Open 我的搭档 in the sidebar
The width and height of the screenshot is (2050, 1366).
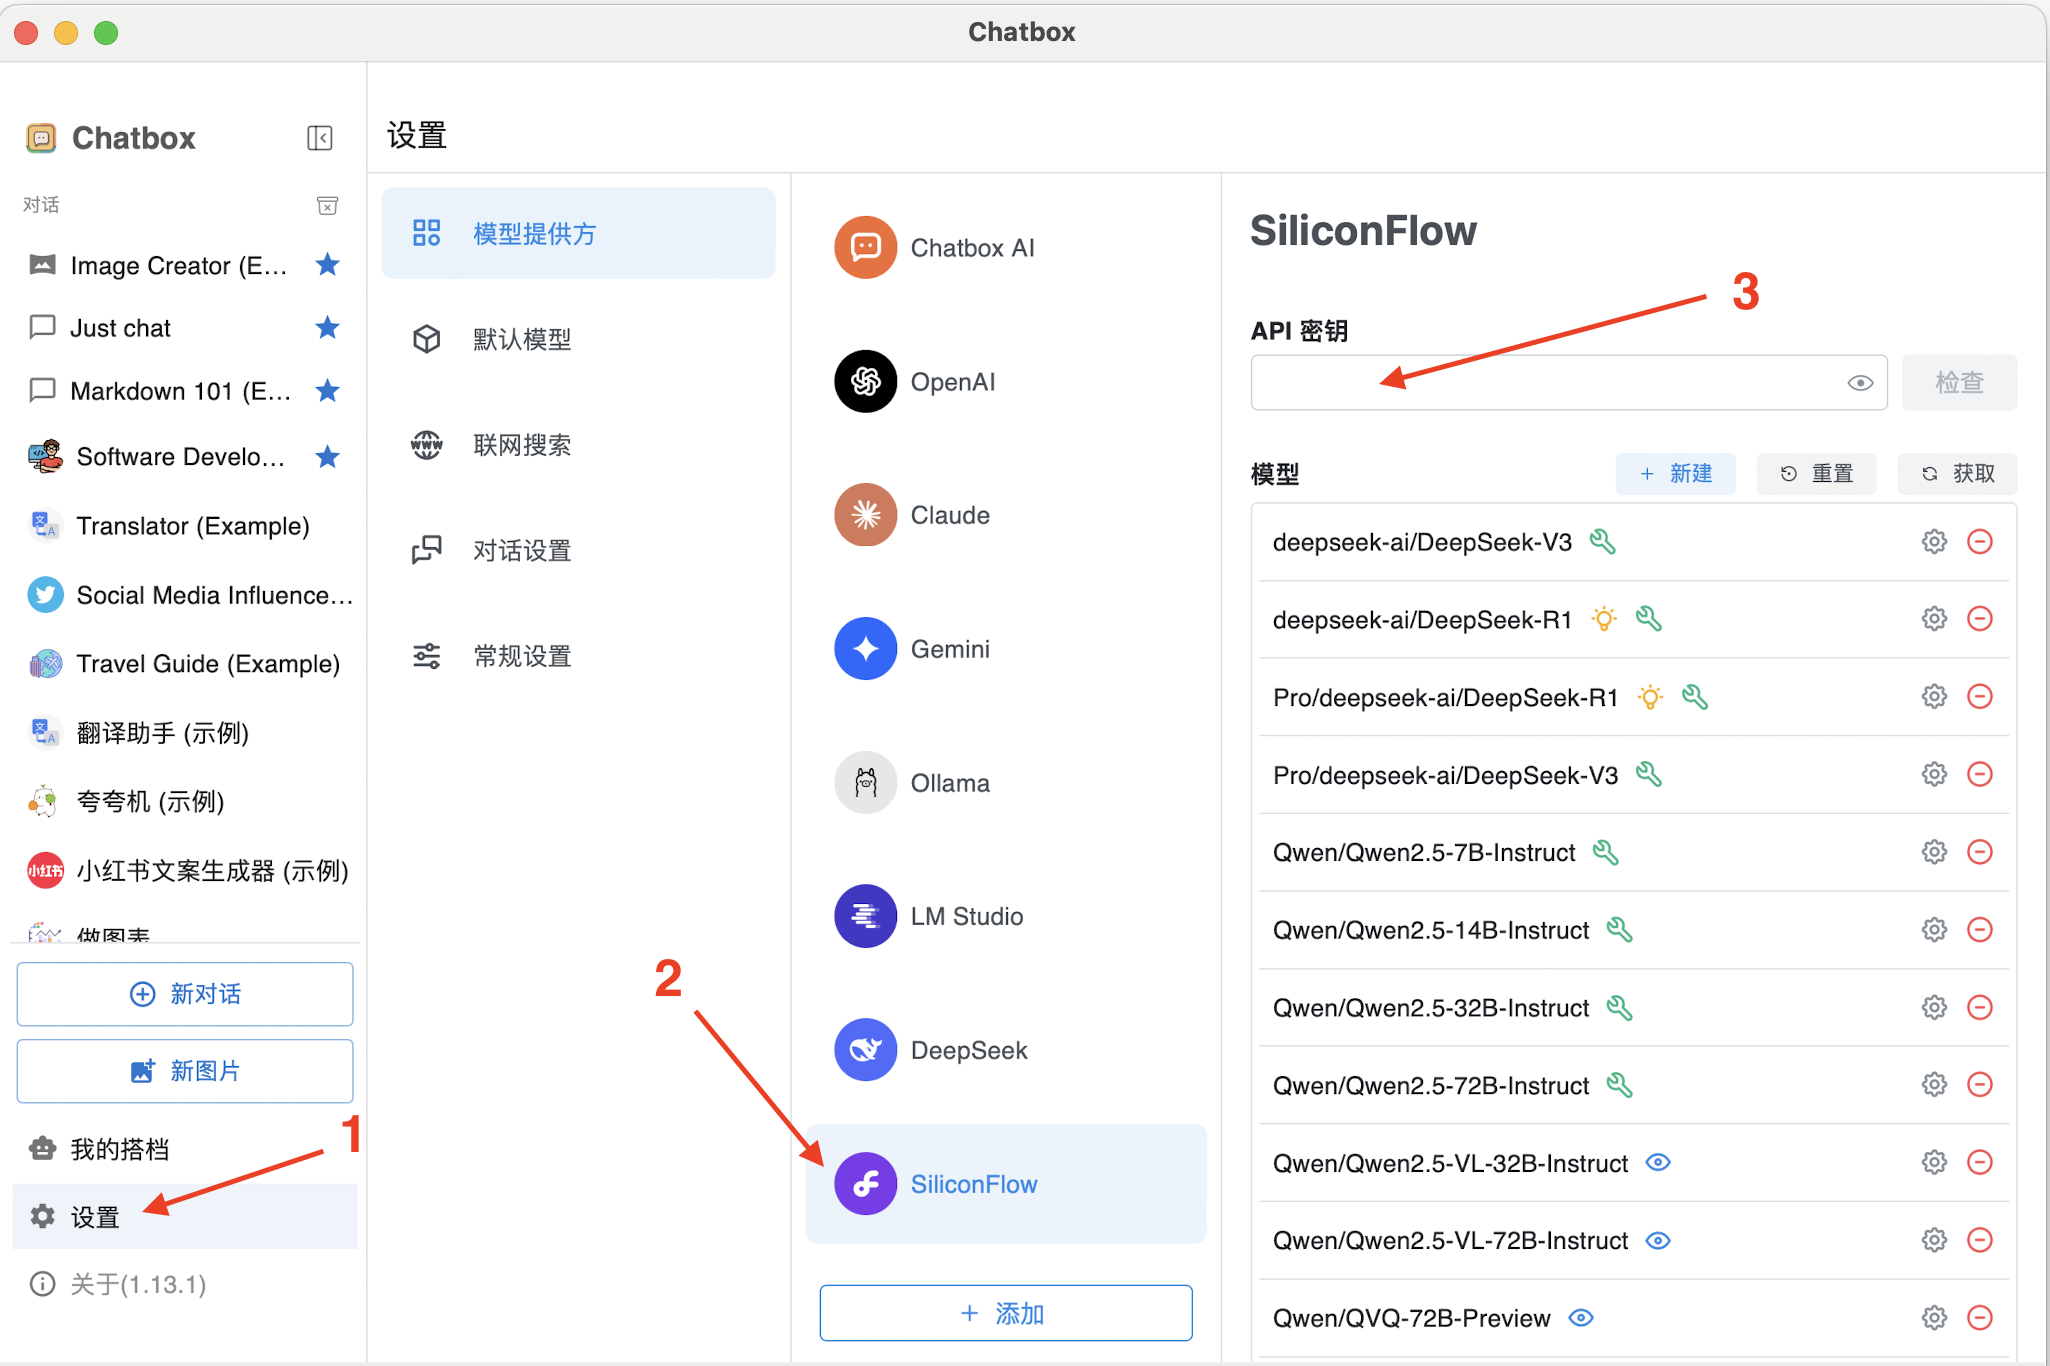(x=185, y=1149)
